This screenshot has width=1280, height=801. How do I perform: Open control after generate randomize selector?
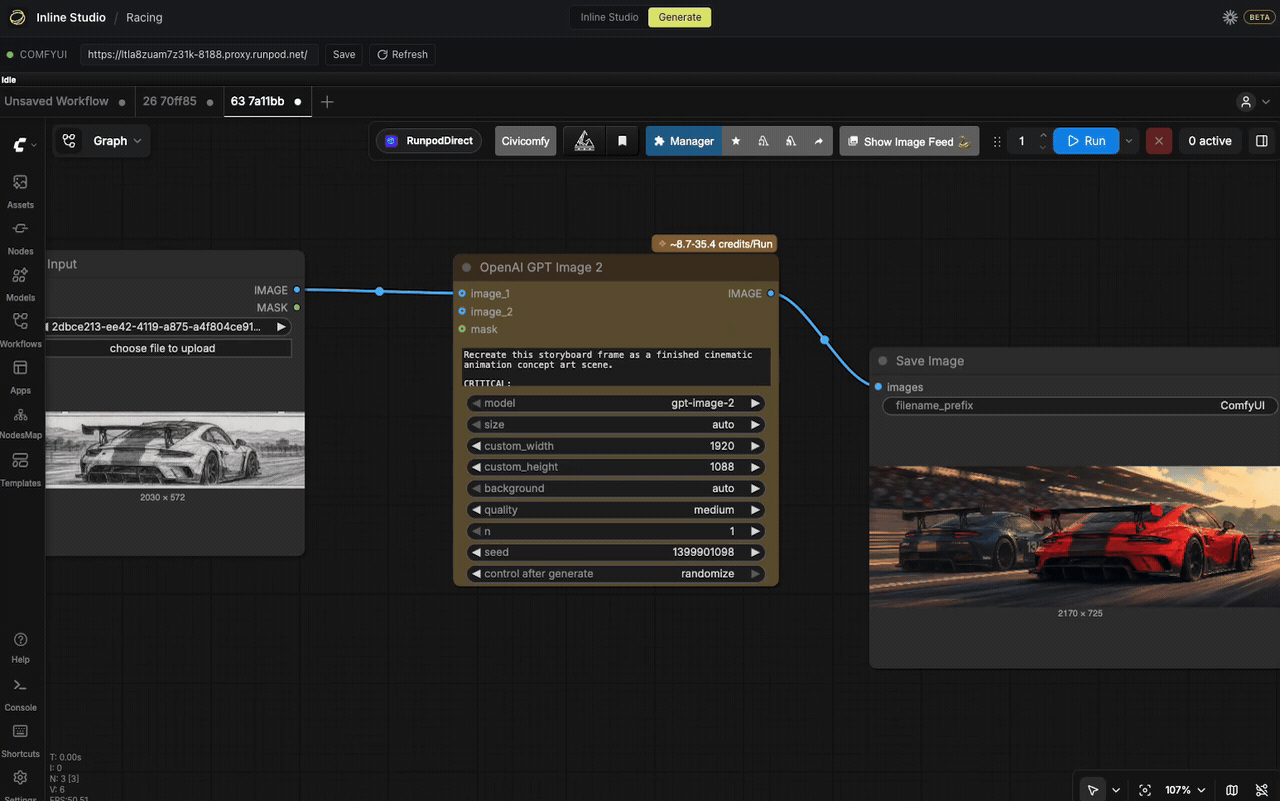615,574
